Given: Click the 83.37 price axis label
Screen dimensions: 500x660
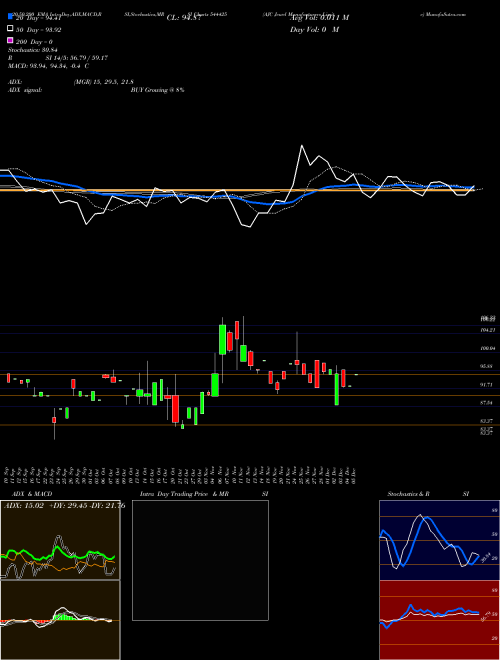Looking at the screenshot, I should pyautogui.click(x=487, y=421).
